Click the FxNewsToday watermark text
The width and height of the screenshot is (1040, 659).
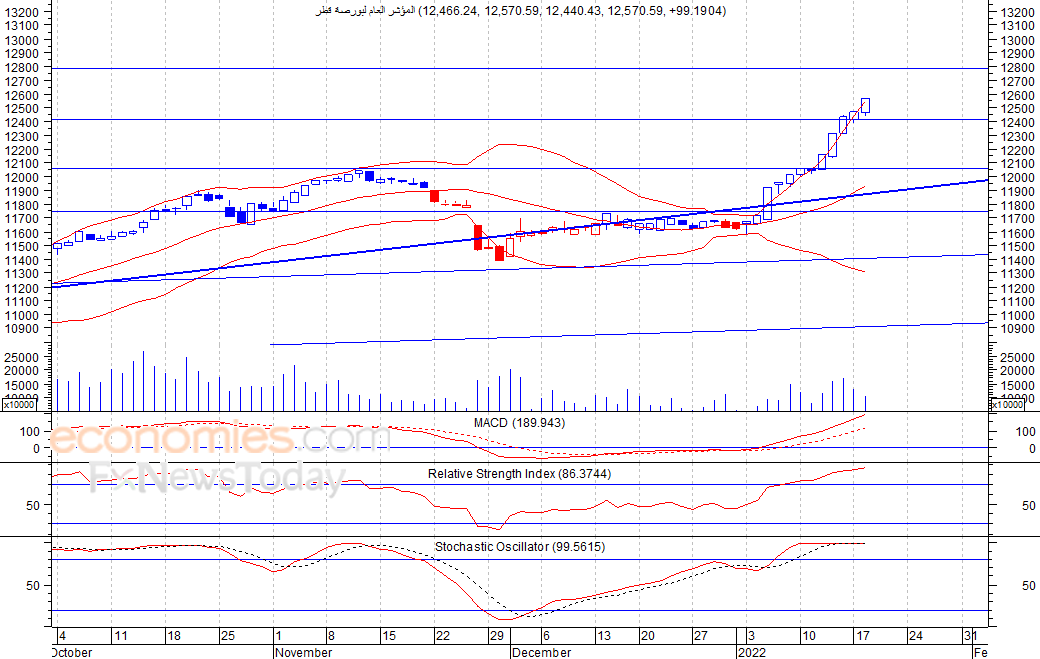[x=218, y=476]
